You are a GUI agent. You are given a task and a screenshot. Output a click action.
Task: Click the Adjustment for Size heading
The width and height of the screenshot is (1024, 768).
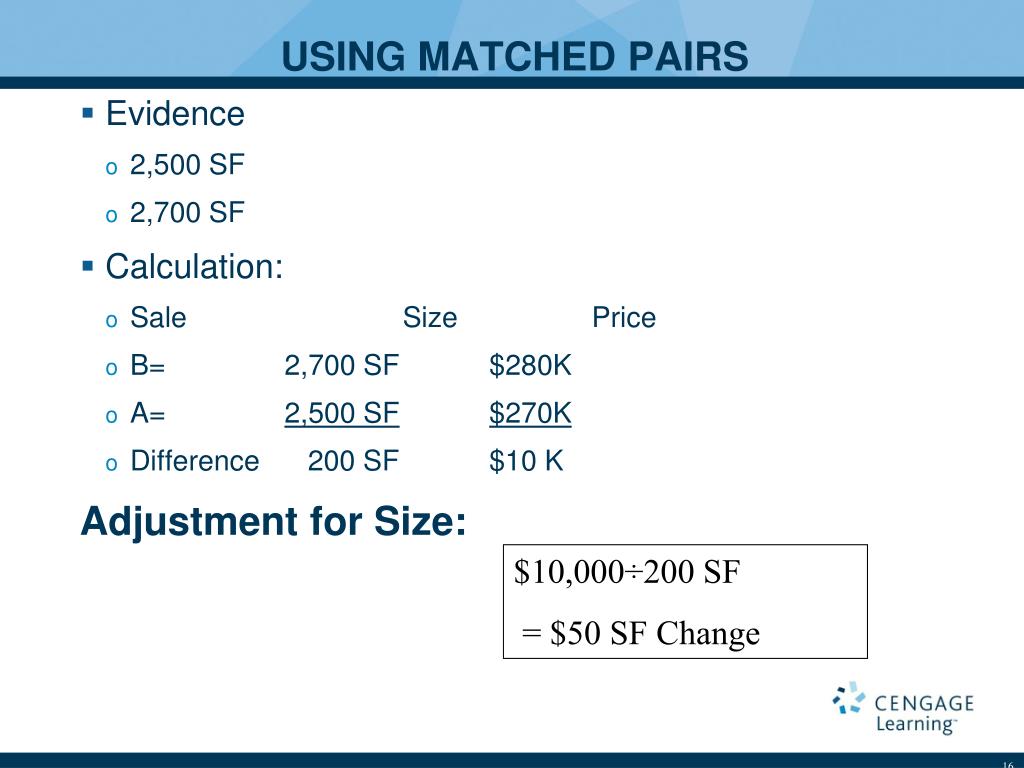tap(273, 522)
